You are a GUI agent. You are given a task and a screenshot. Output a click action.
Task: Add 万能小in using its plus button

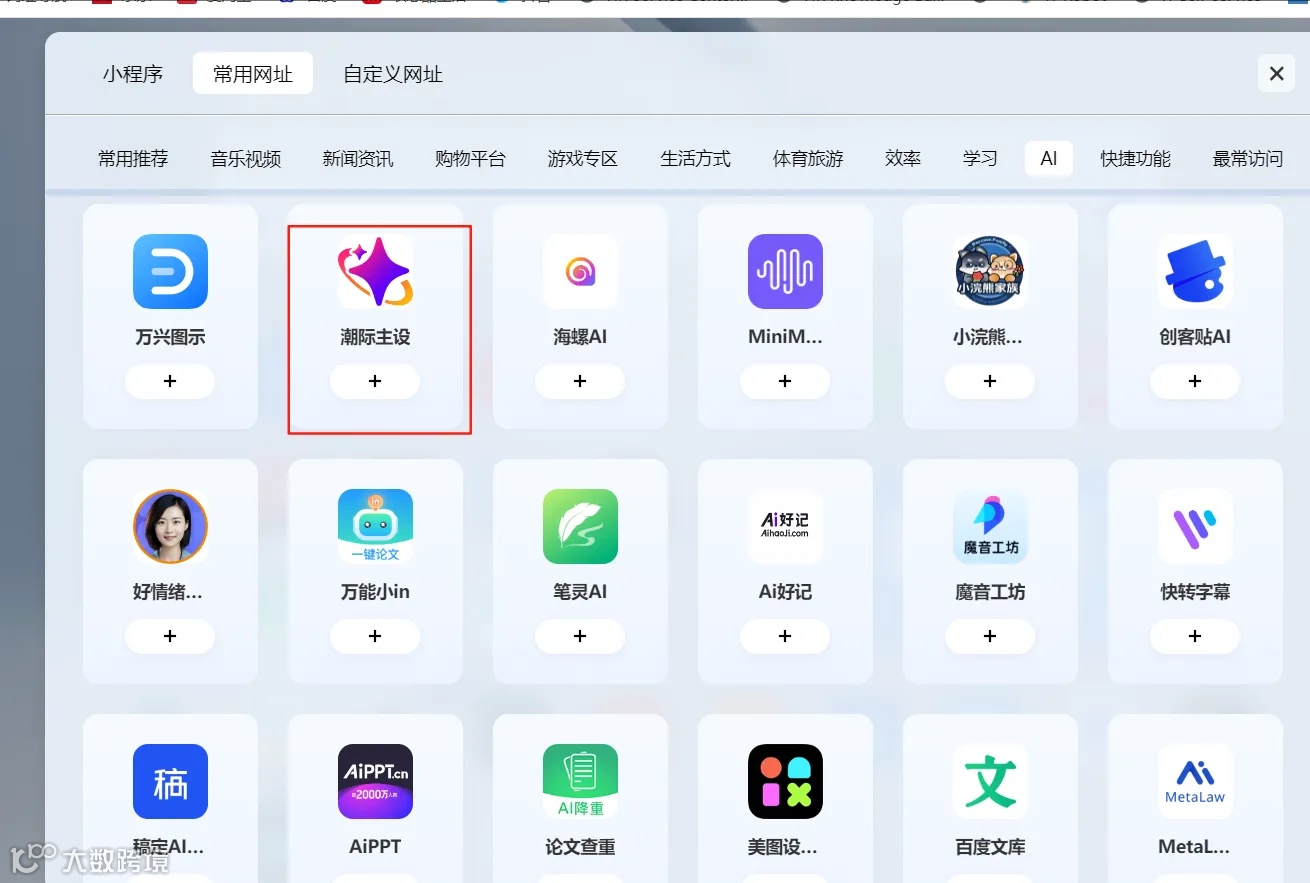click(375, 636)
